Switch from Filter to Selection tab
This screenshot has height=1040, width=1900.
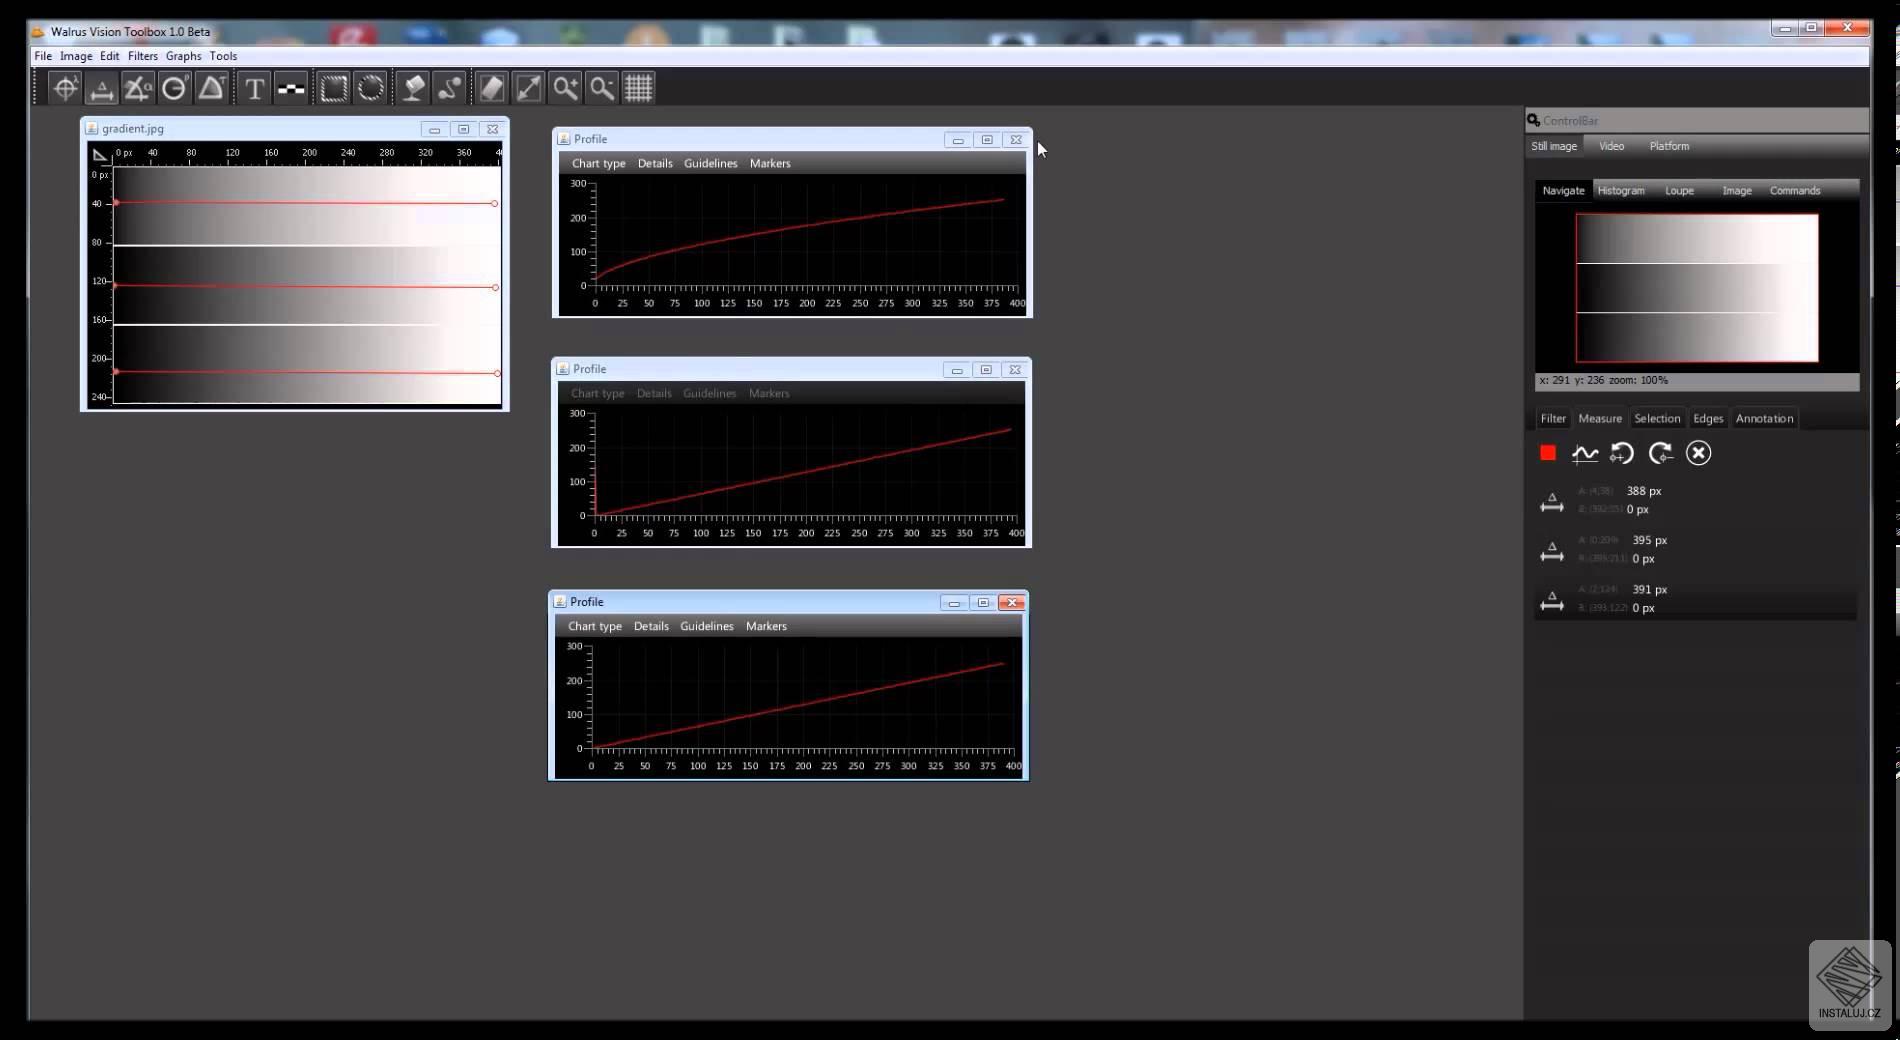(1656, 418)
